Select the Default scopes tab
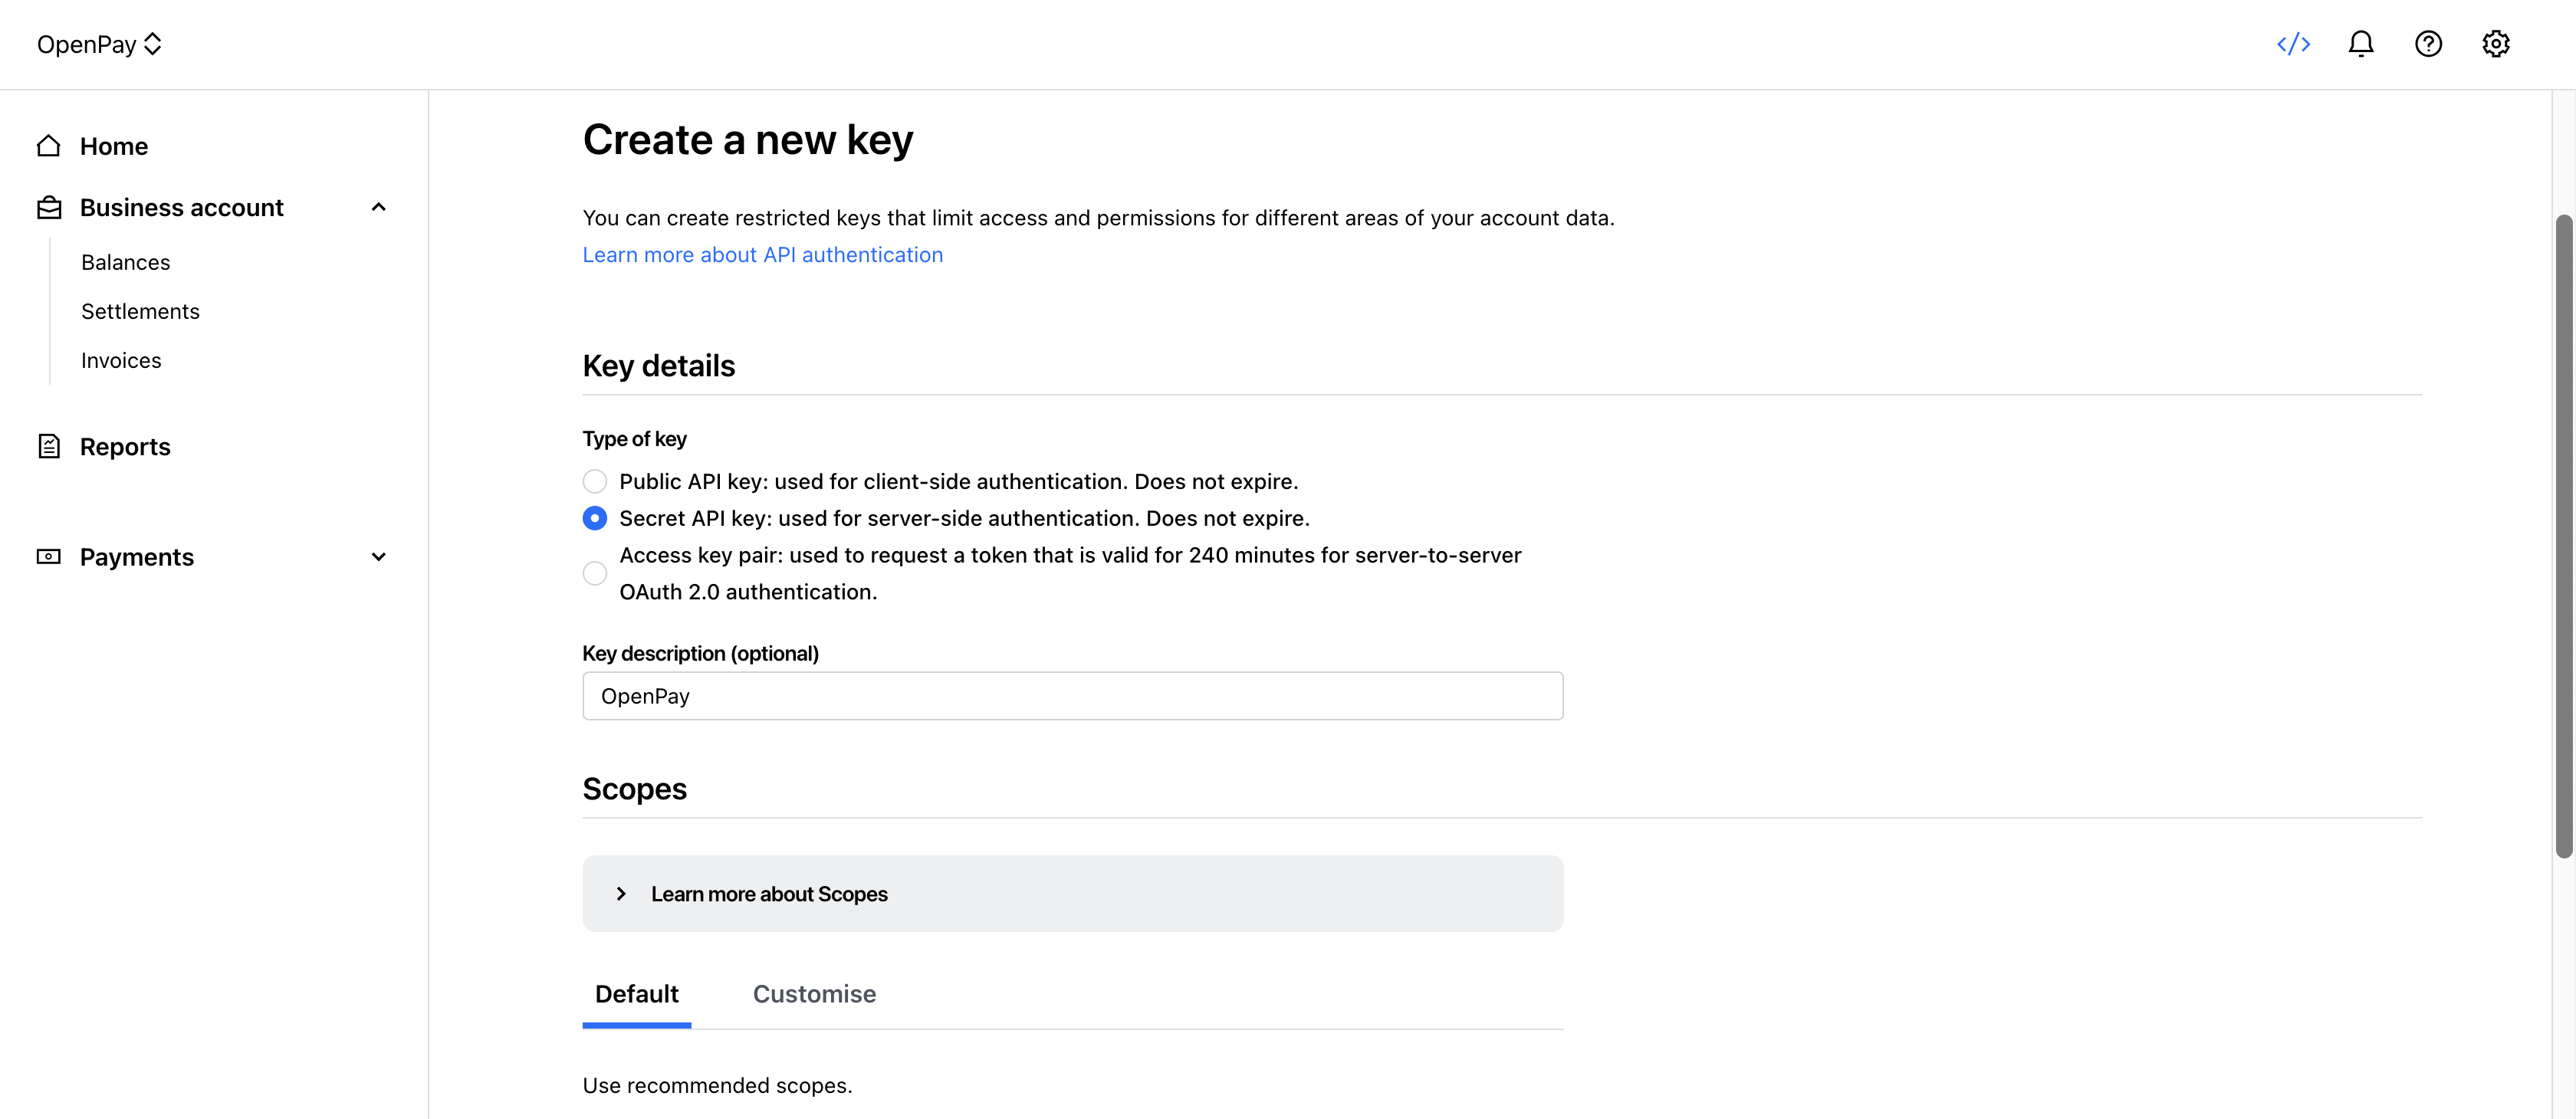This screenshot has width=2576, height=1119. tap(637, 994)
